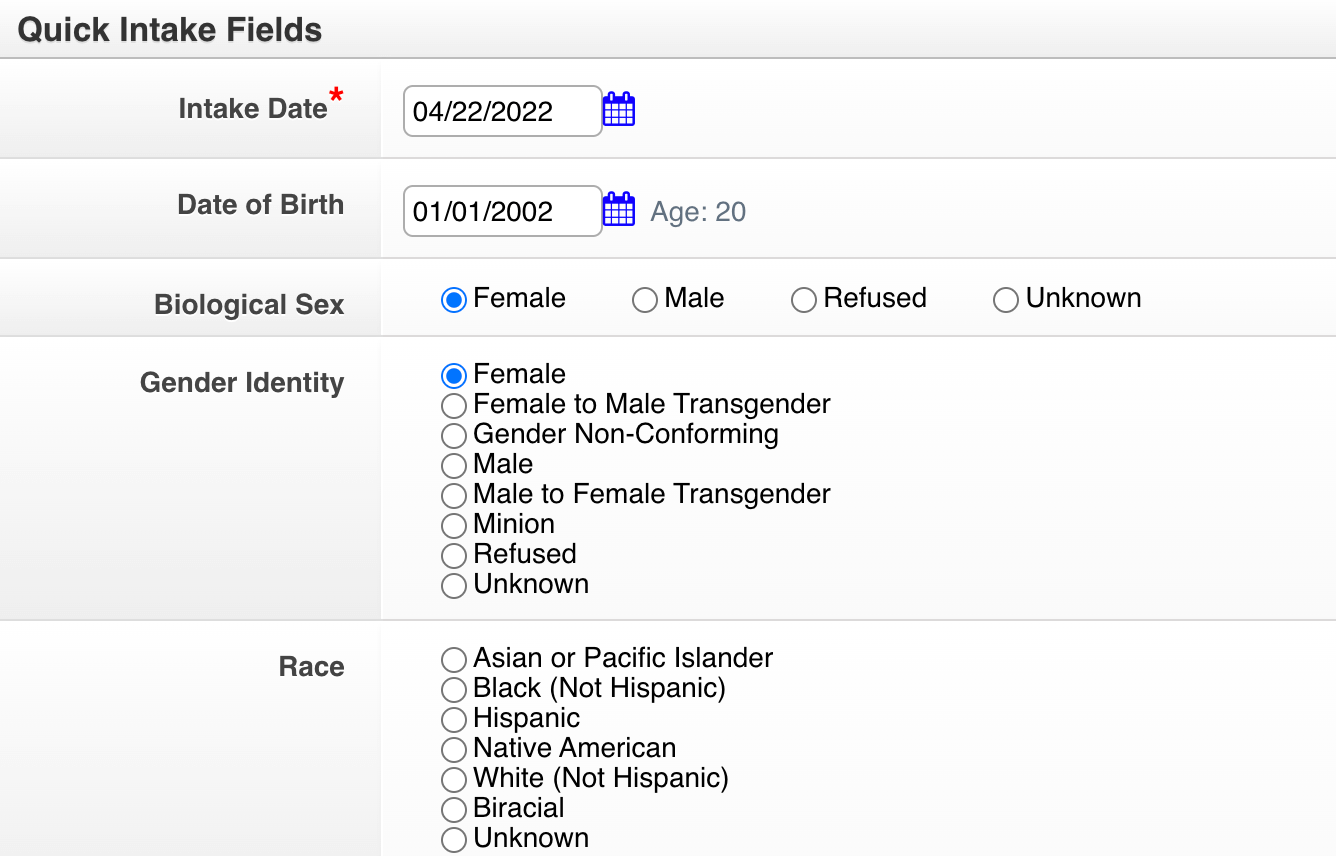Select Hispanic race option
Viewport: 1336px width, 856px height.
tap(454, 719)
